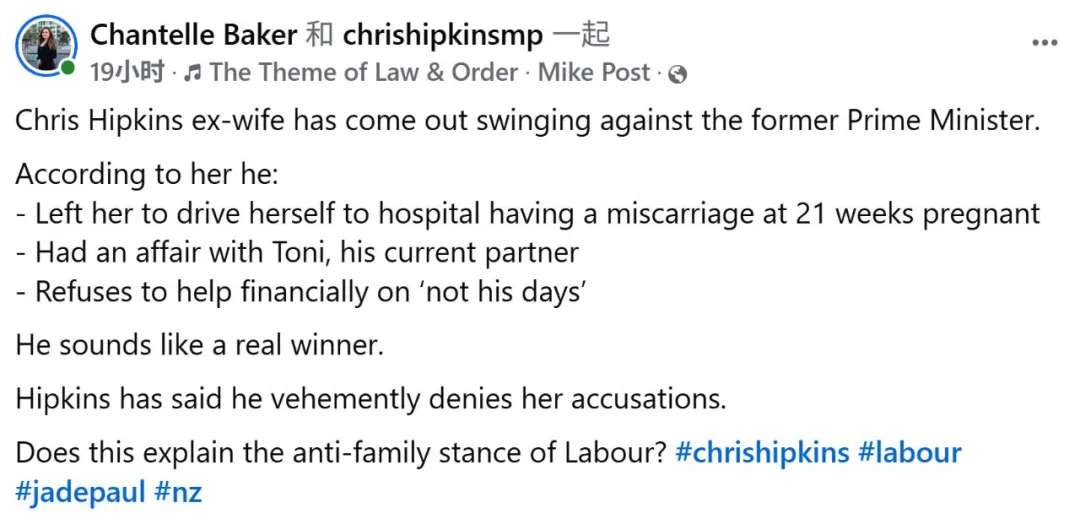This screenshot has width=1080, height=519.
Task: Click the Mike Post artist link
Action: click(x=594, y=73)
